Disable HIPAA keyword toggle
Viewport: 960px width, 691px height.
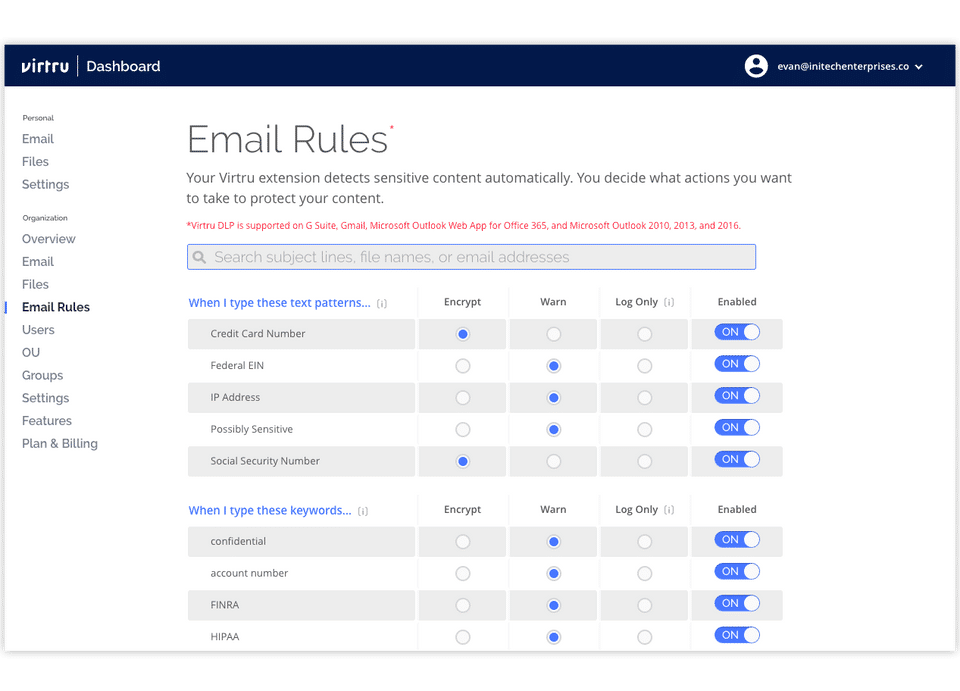tap(737, 635)
